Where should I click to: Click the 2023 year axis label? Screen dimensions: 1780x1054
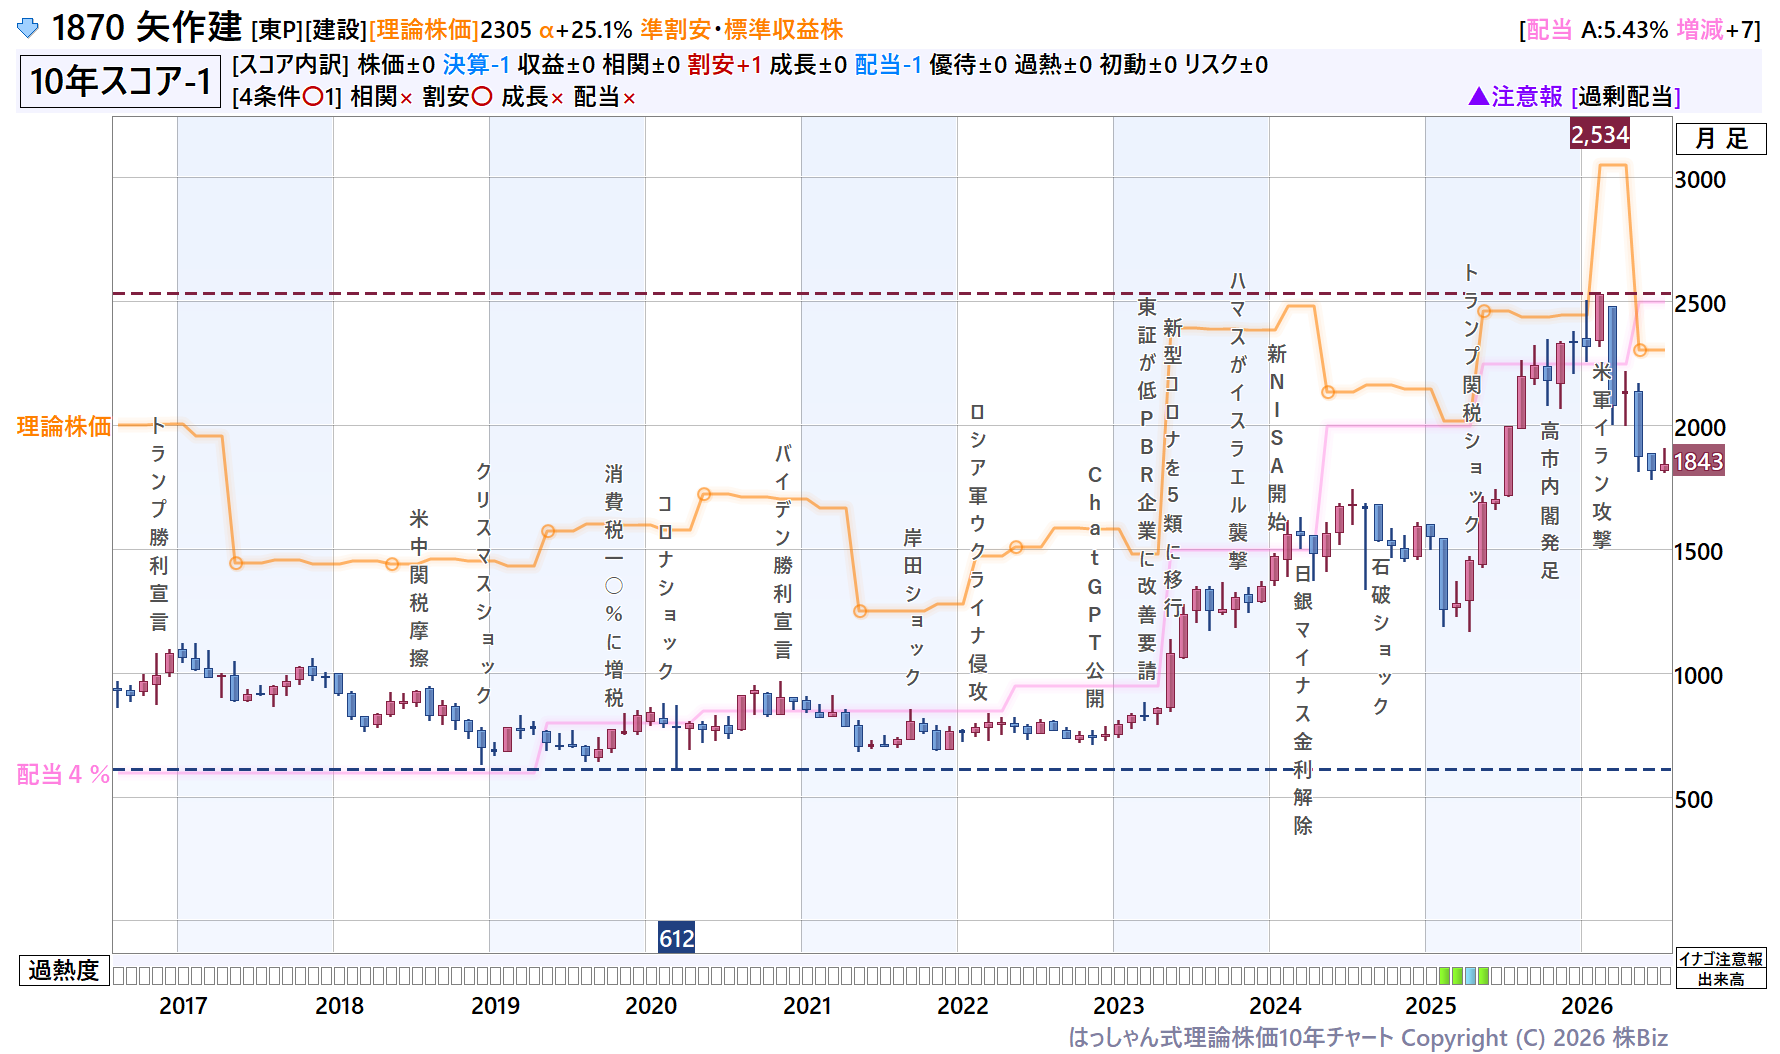click(x=1119, y=1006)
